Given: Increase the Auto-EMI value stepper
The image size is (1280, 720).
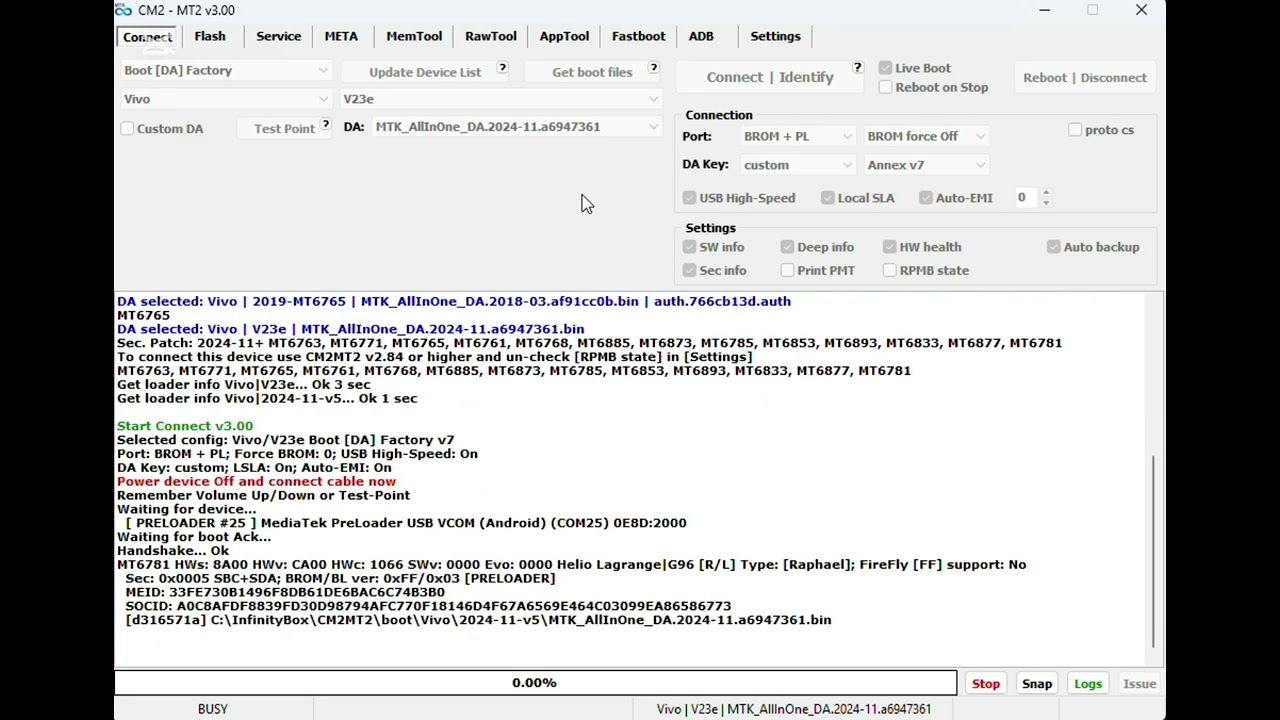Looking at the screenshot, I should click(x=1046, y=193).
